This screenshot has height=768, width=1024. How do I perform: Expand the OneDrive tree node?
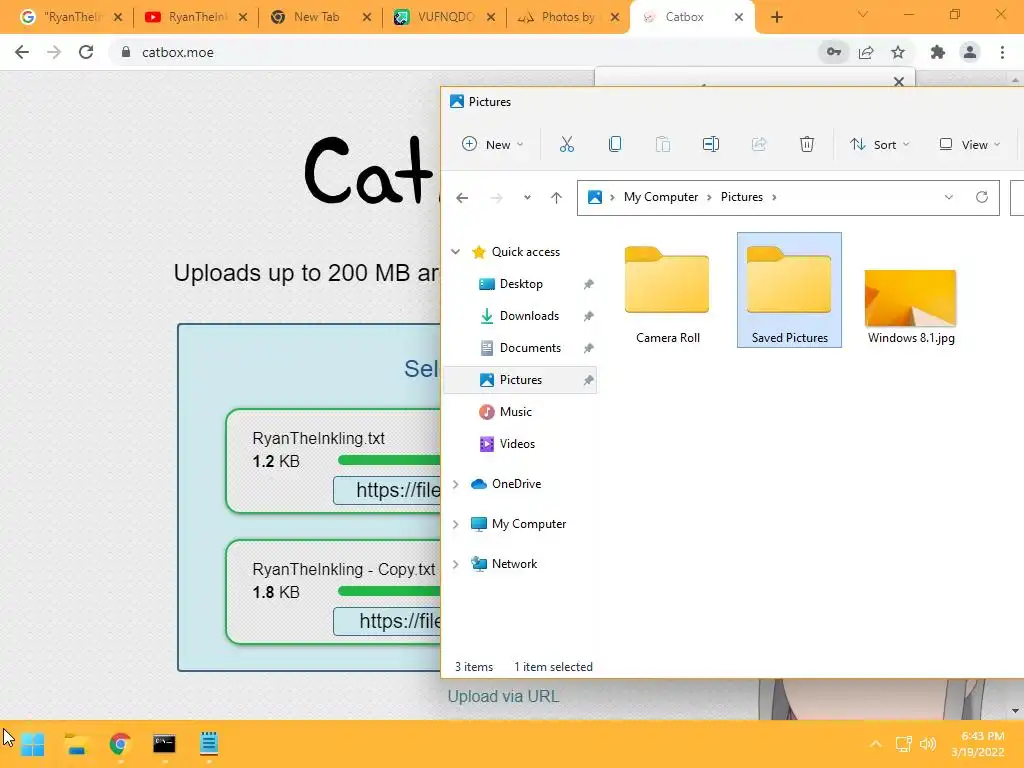point(455,484)
